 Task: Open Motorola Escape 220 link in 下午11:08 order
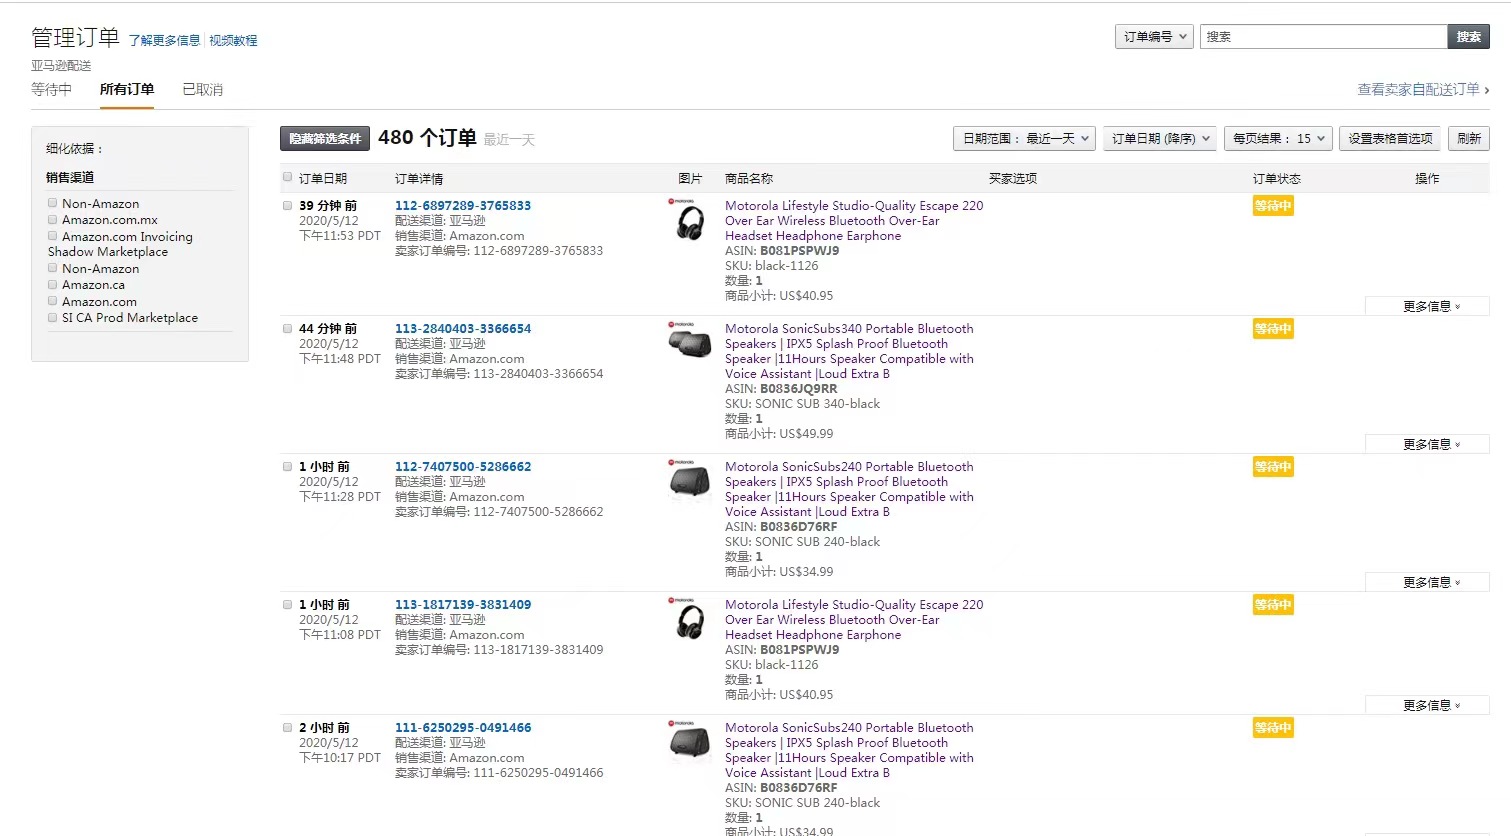pos(854,619)
